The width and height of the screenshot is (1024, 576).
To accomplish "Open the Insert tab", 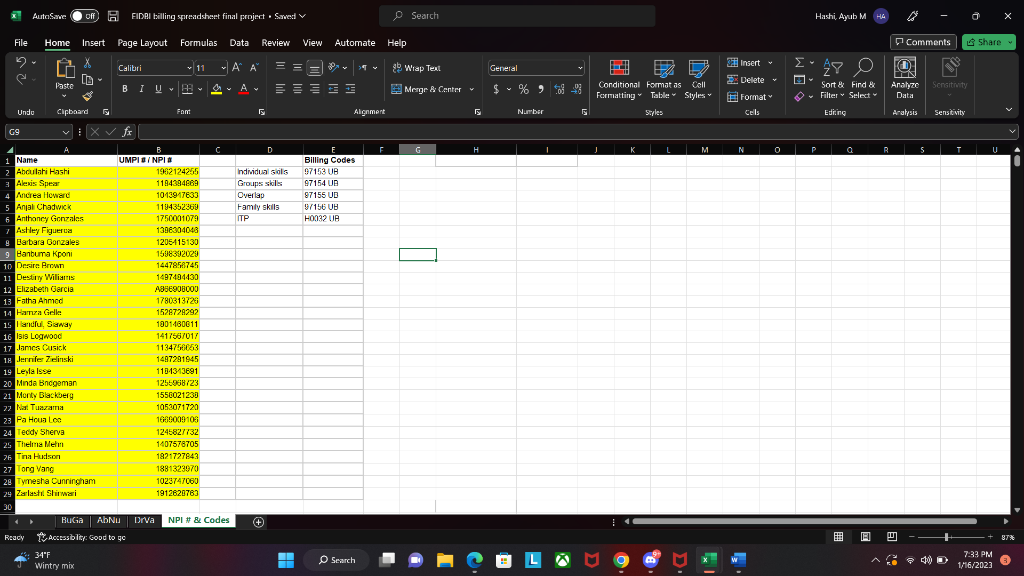I will tap(93, 42).
